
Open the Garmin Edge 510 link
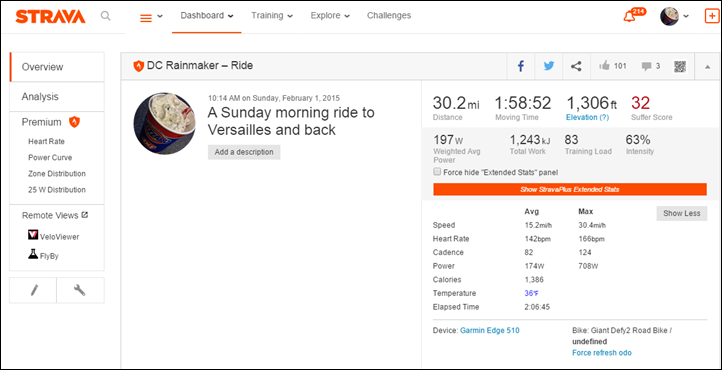coord(489,330)
